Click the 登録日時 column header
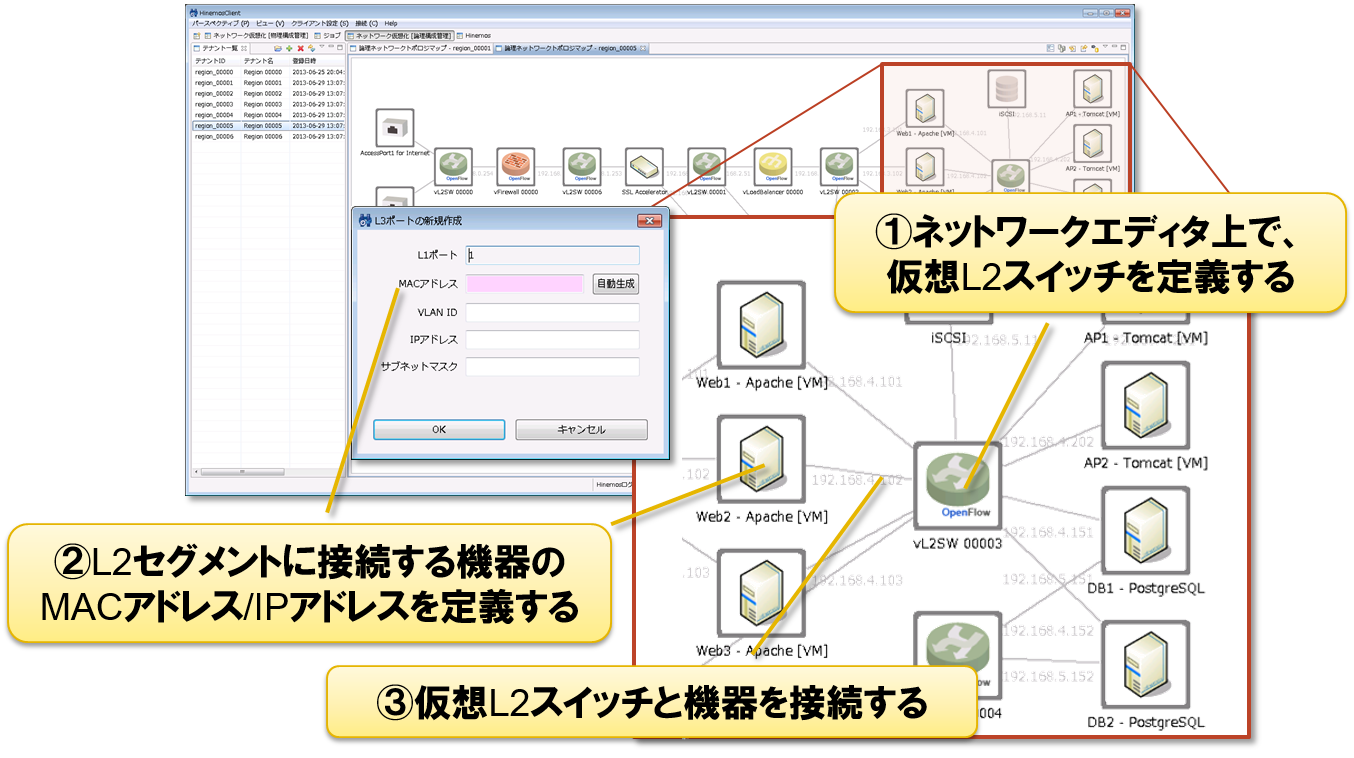 [317, 61]
